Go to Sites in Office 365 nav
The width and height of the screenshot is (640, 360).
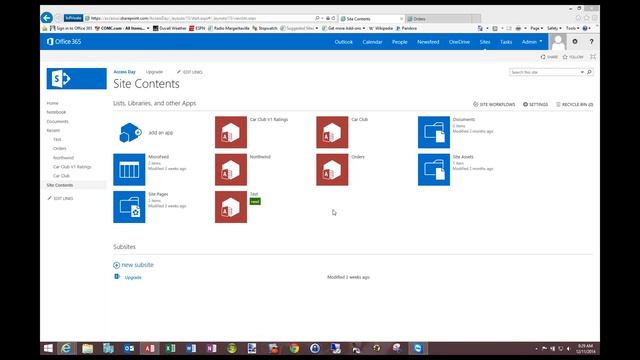pos(485,42)
